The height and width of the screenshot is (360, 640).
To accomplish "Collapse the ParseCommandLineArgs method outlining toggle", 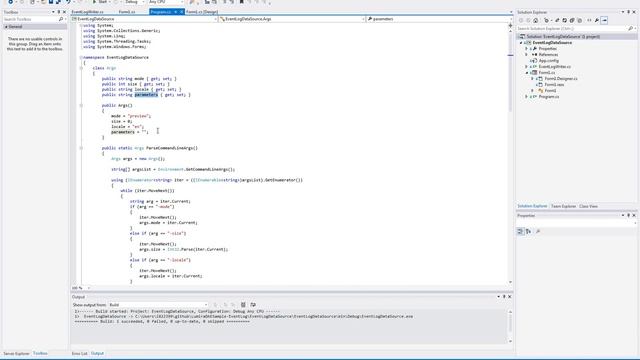I will [x=81, y=148].
